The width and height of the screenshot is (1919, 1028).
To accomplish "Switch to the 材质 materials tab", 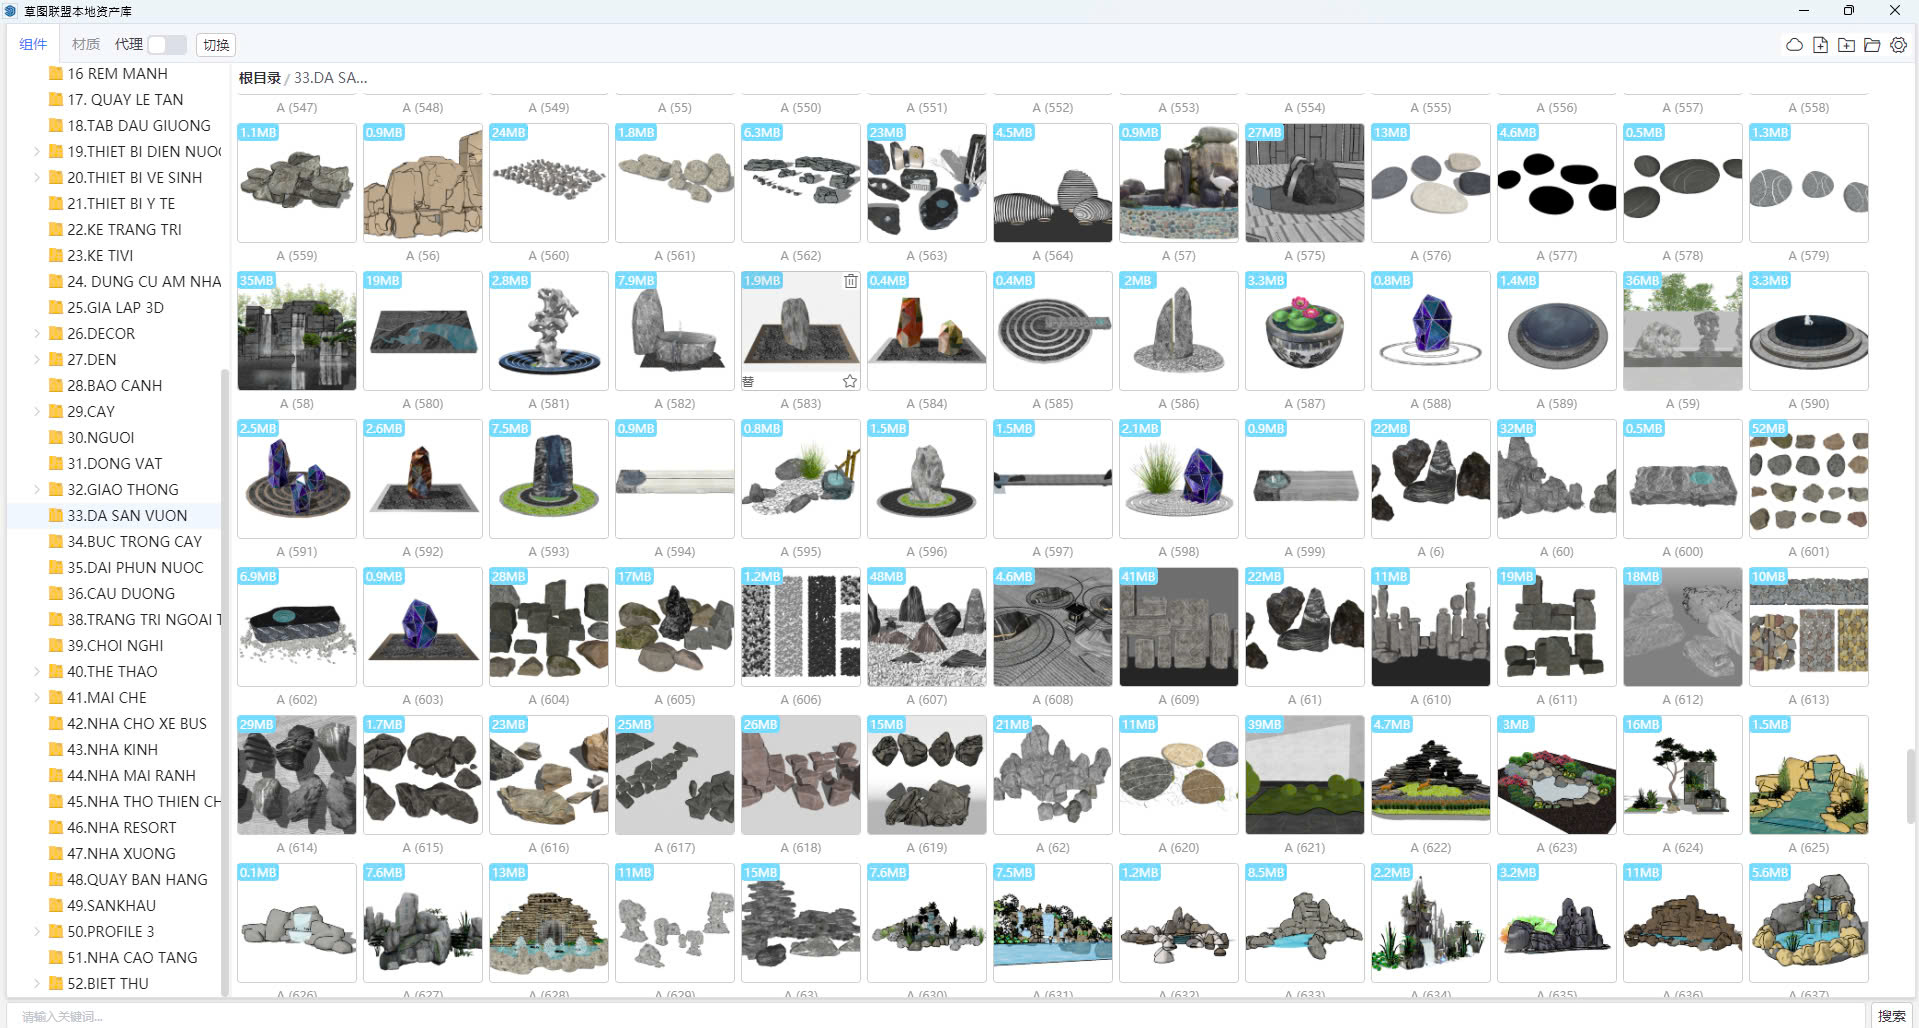I will 86,45.
